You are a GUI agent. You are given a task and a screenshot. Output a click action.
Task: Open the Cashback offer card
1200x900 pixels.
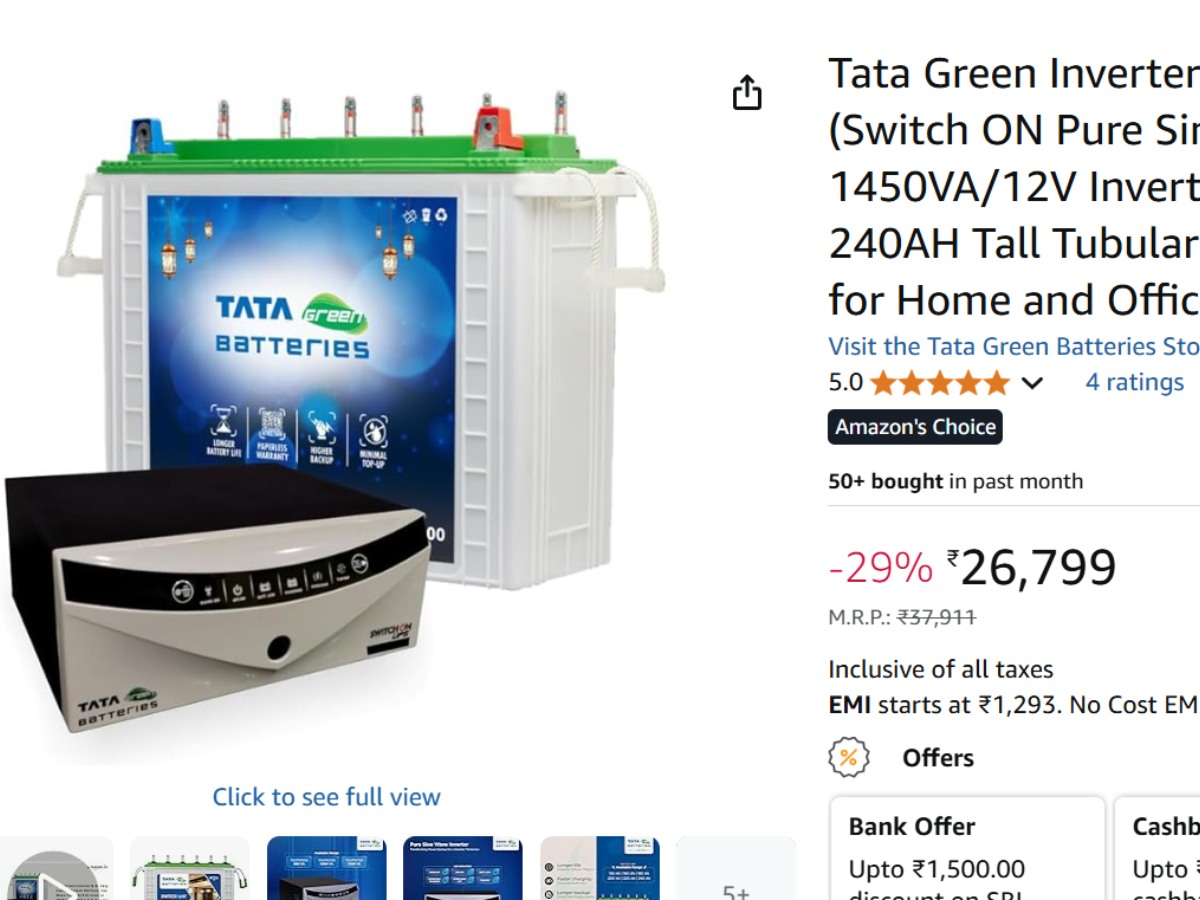pos(1157,848)
